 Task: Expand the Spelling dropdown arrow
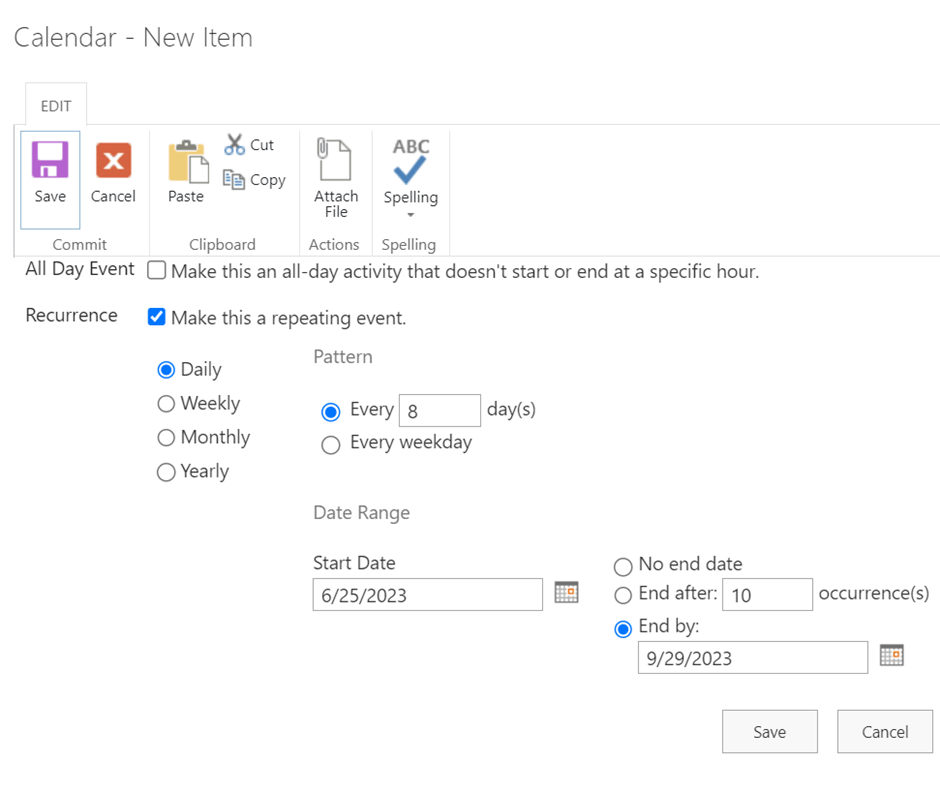pos(411,215)
